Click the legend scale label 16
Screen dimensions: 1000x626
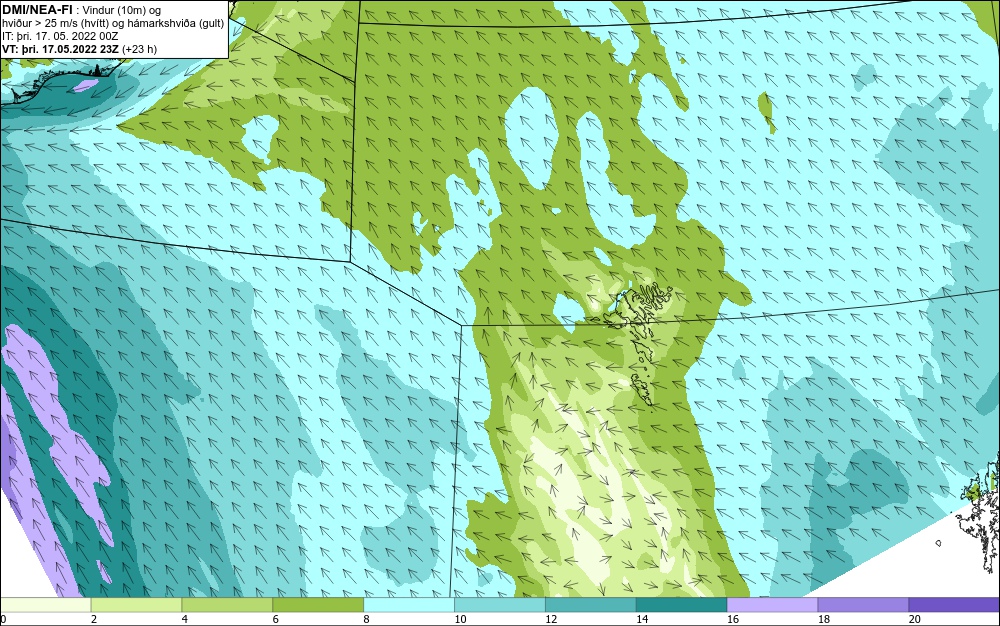[733, 619]
